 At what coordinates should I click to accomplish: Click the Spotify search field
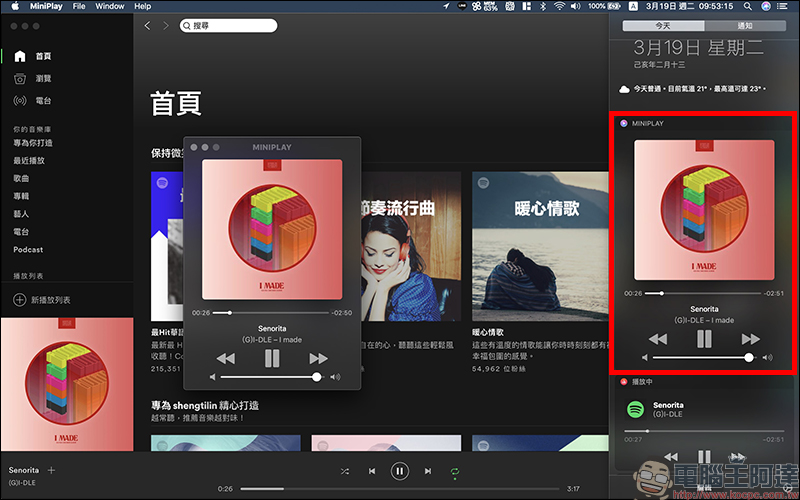229,26
